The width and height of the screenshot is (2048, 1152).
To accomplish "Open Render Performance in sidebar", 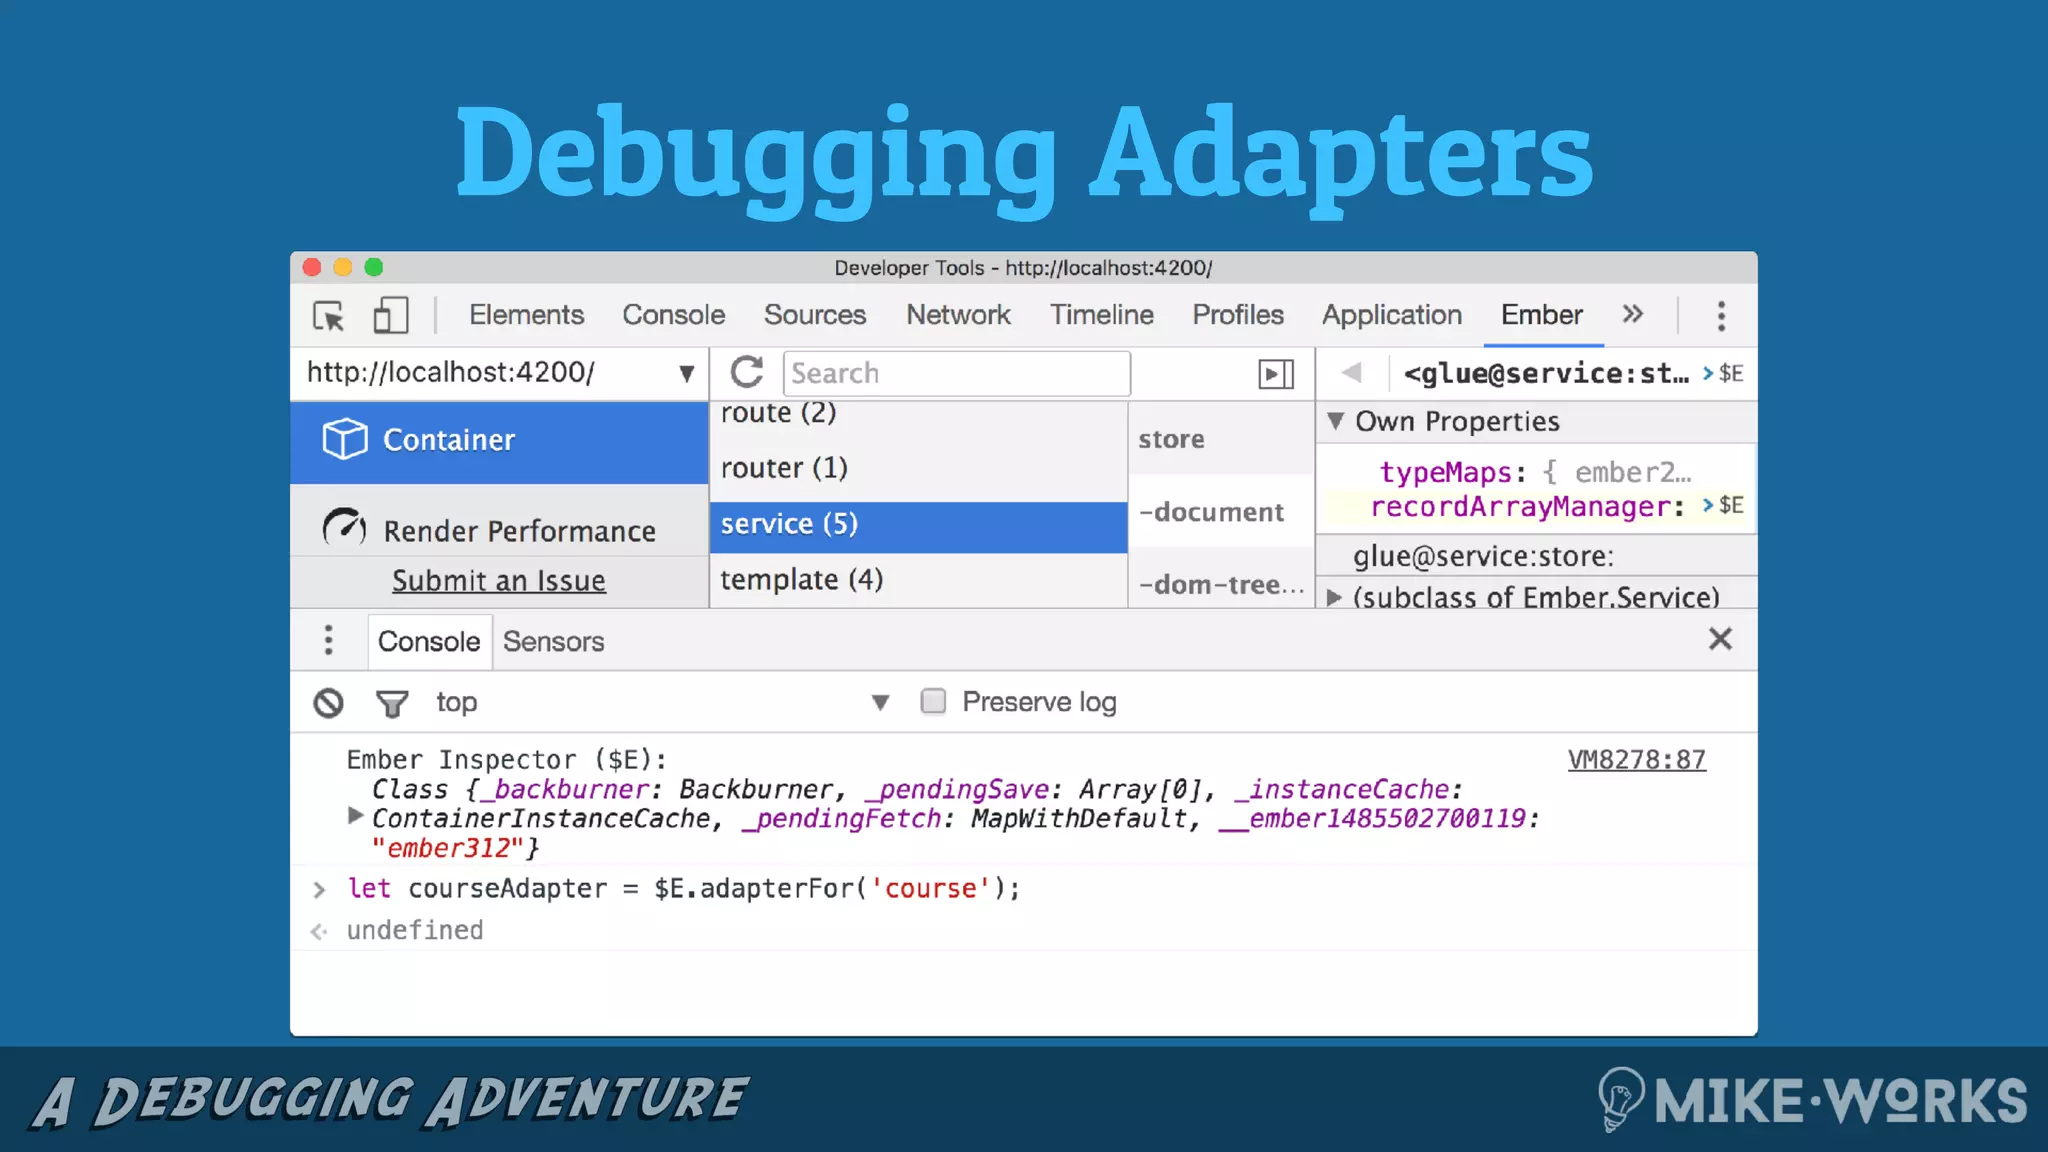I will click(x=499, y=529).
